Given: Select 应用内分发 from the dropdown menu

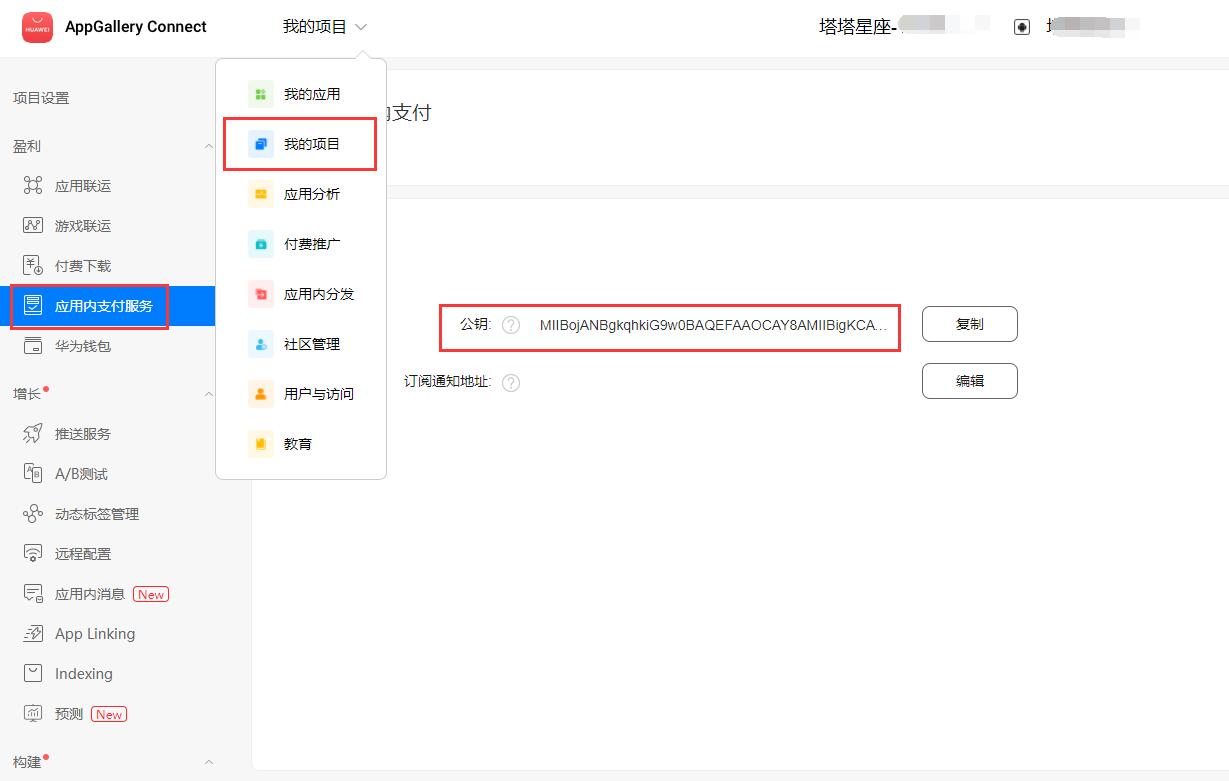Looking at the screenshot, I should point(301,294).
